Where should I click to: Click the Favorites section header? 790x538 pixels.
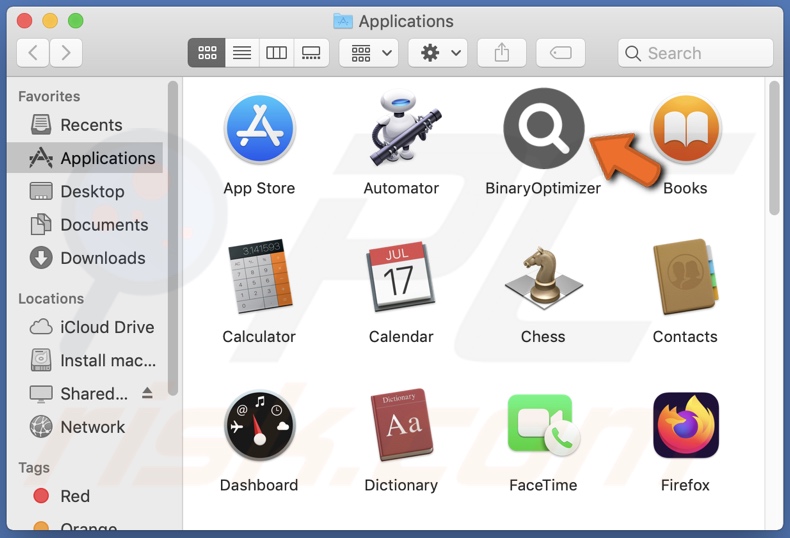[x=49, y=96]
